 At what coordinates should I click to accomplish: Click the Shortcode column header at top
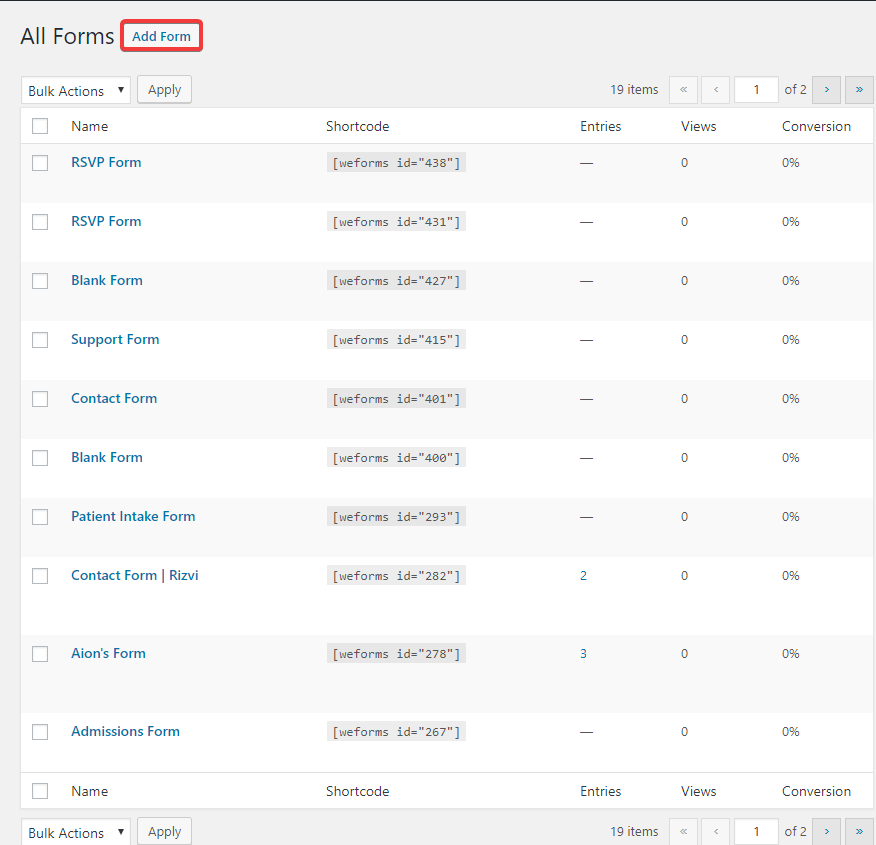point(358,126)
